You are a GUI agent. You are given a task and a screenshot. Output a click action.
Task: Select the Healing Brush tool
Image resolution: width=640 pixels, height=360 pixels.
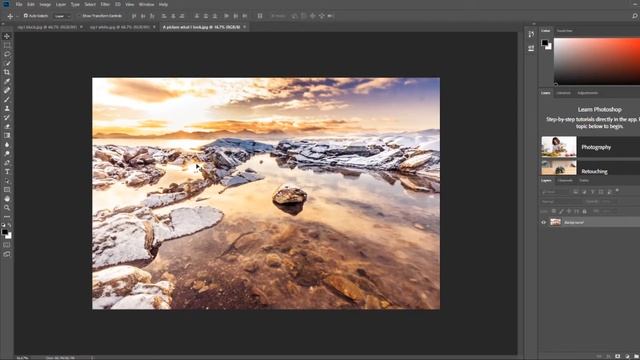pyautogui.click(x=7, y=90)
